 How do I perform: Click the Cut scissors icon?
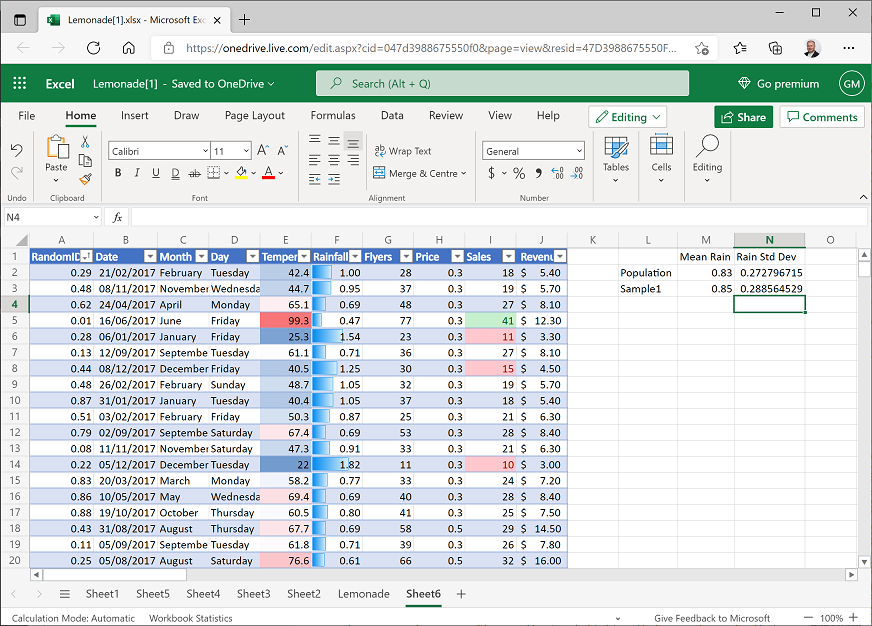[x=85, y=142]
